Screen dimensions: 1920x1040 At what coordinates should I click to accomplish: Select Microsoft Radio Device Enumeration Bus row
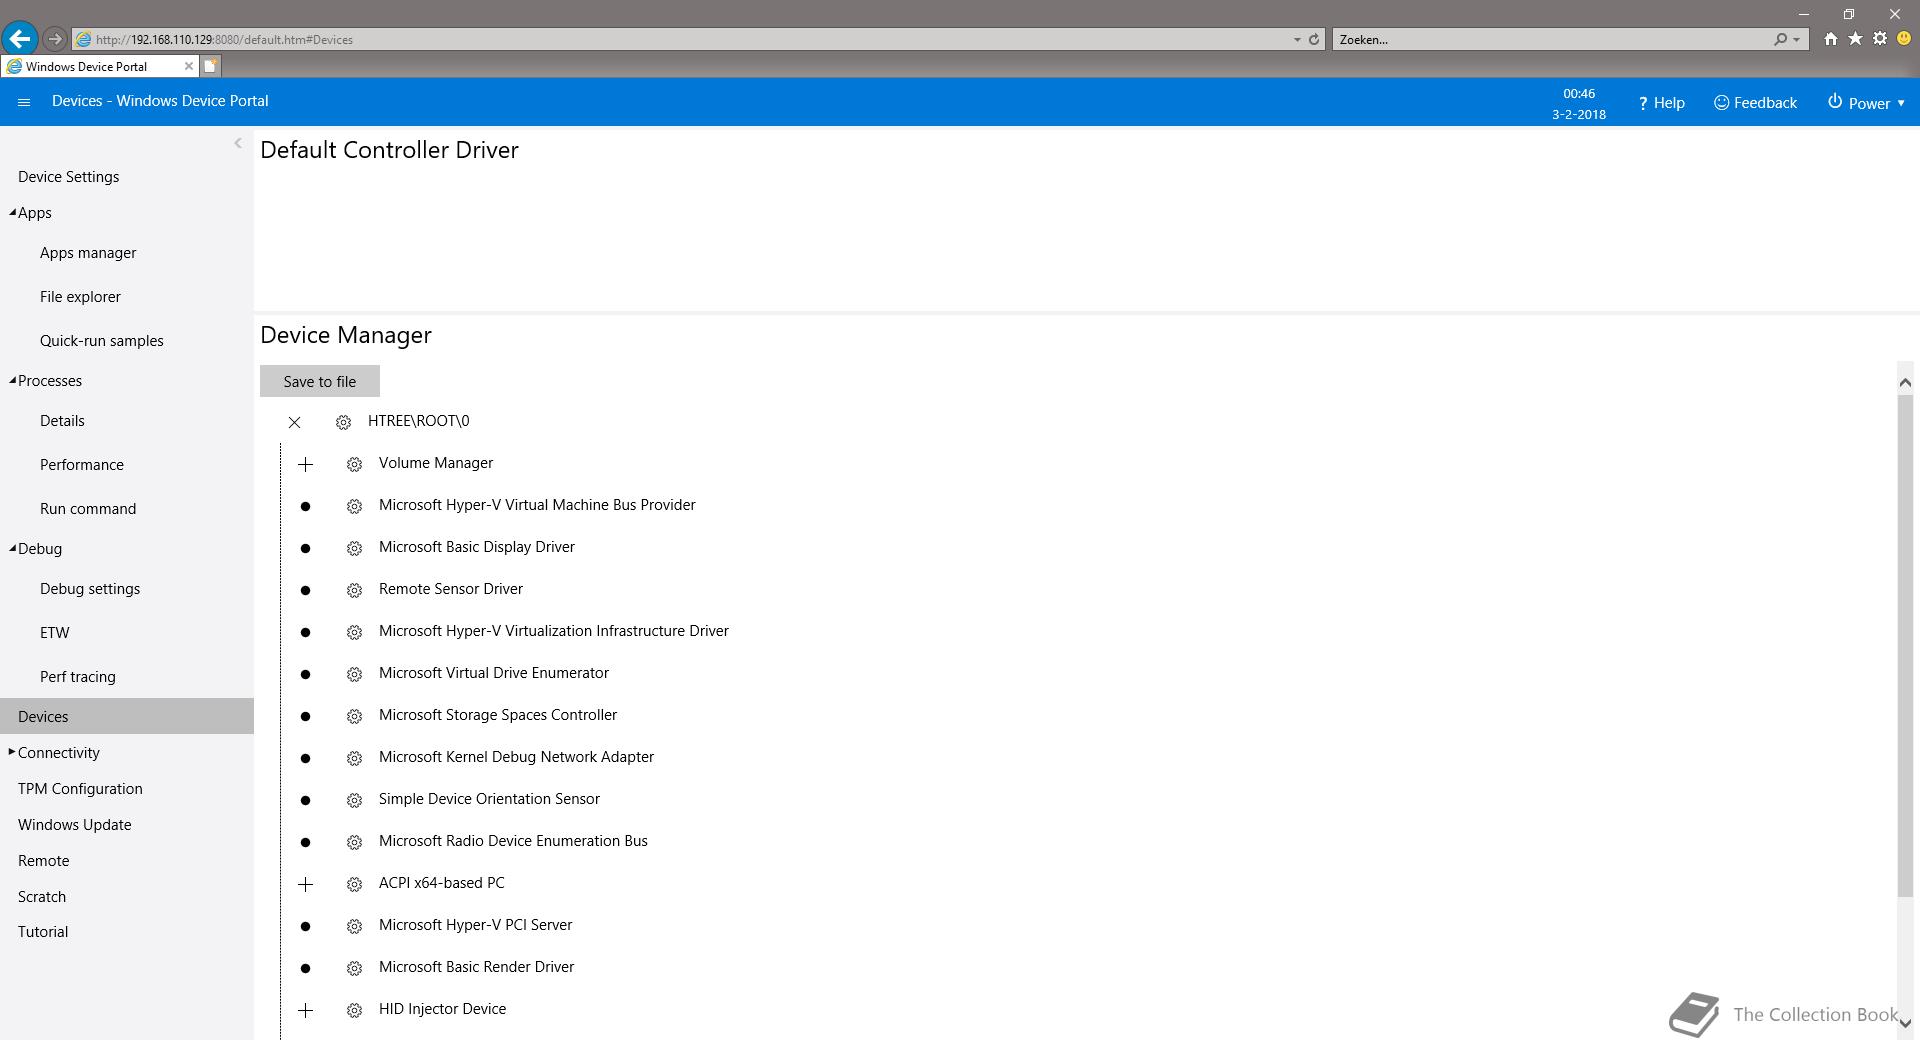[513, 841]
